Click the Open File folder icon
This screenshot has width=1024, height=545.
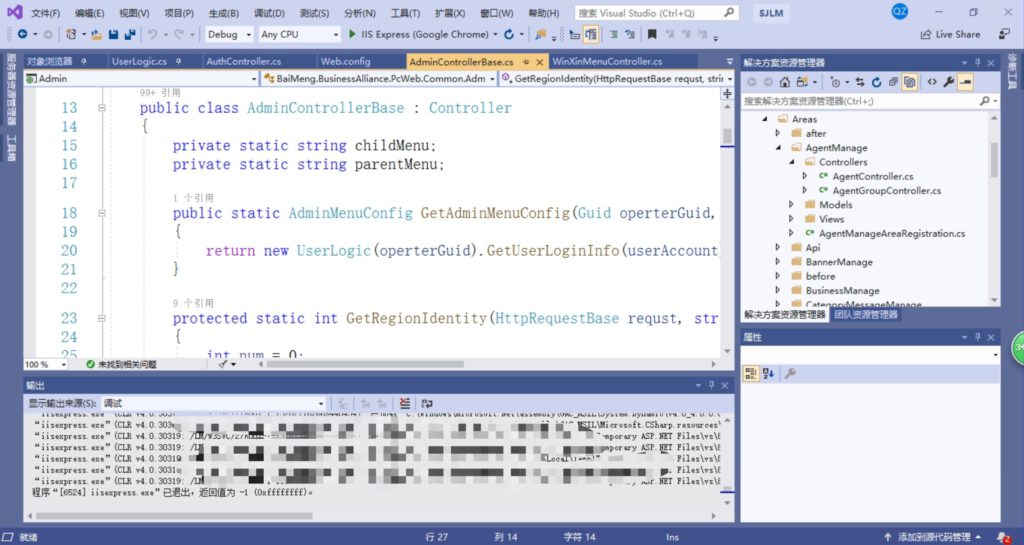coord(96,35)
